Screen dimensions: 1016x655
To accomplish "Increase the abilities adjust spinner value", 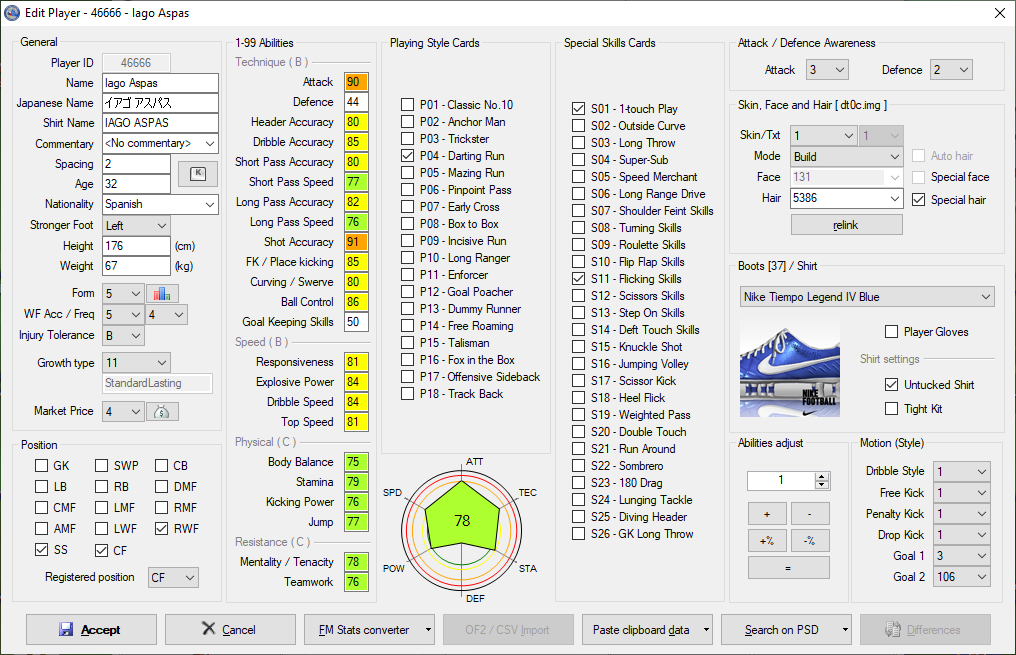I will pos(822,476).
